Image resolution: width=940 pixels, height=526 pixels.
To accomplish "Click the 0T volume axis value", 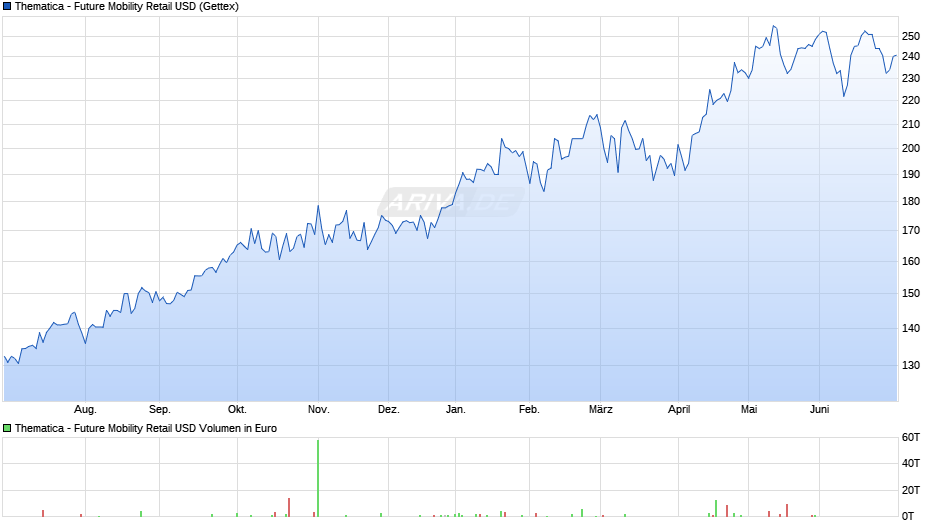I will pos(908,516).
